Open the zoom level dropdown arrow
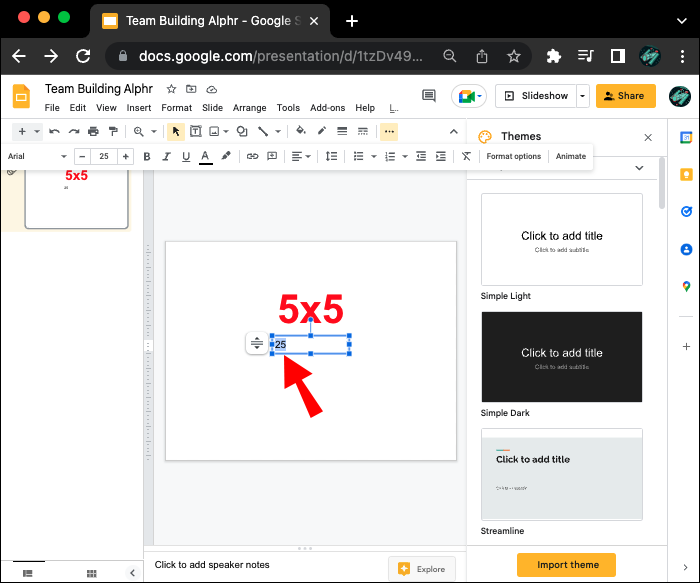 point(154,131)
